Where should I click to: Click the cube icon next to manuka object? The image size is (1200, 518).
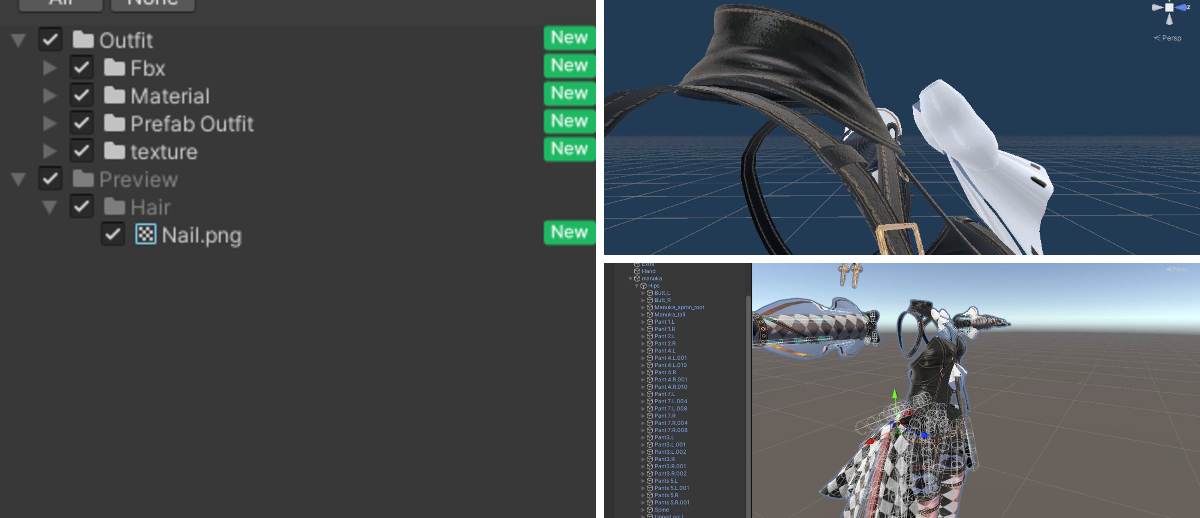(637, 278)
